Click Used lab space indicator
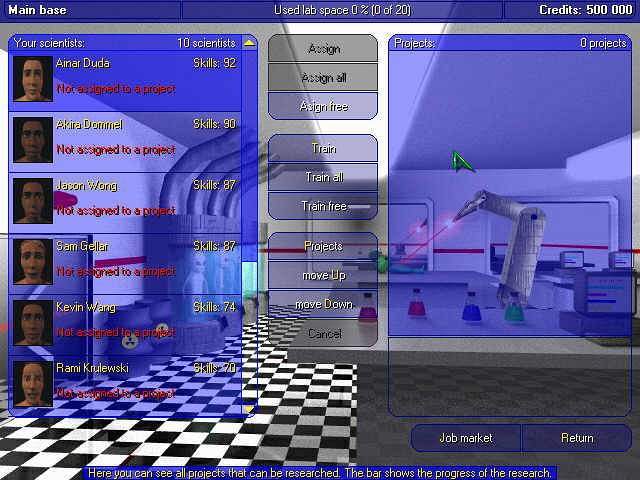The height and width of the screenshot is (480, 640). (342, 10)
